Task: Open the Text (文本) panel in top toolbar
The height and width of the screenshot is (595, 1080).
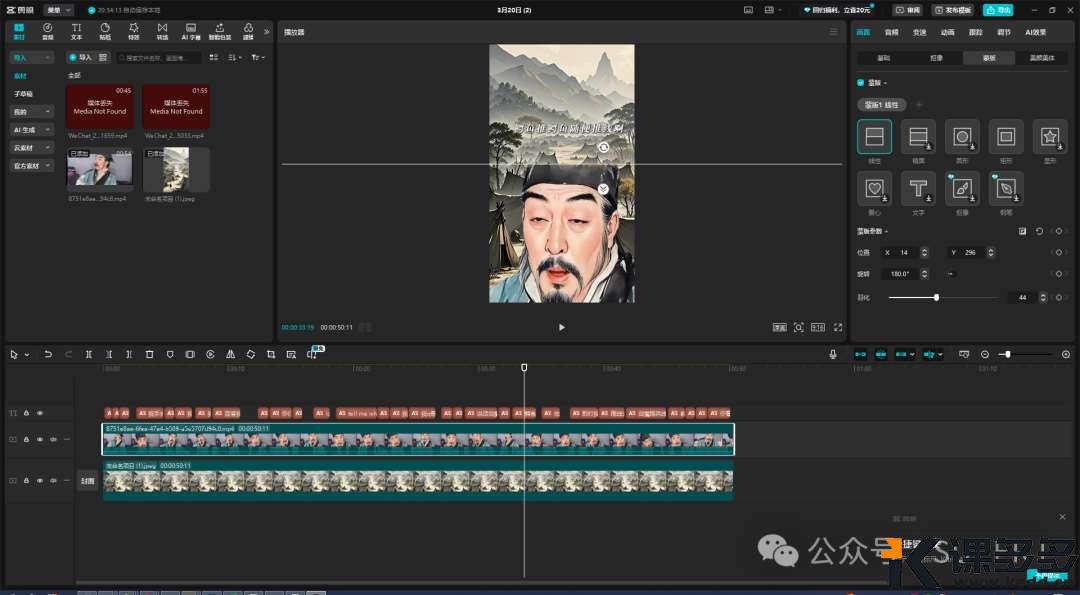Action: (x=77, y=31)
